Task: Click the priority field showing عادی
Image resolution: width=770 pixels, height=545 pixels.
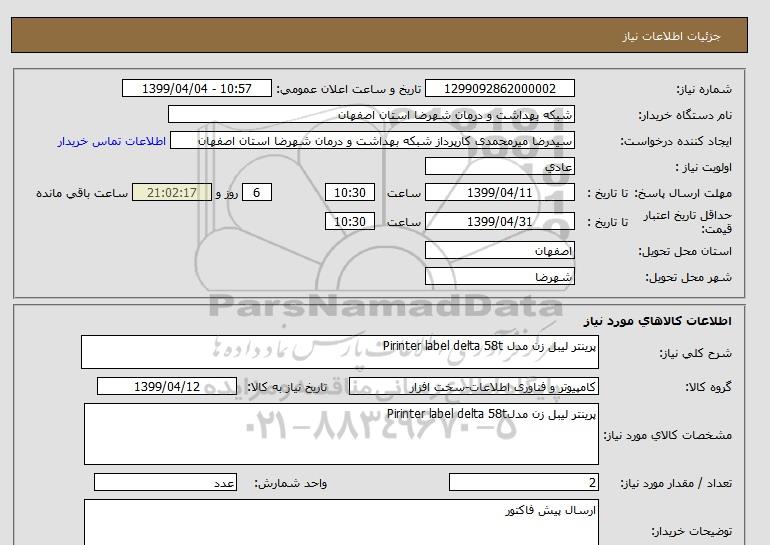Action: 499,166
